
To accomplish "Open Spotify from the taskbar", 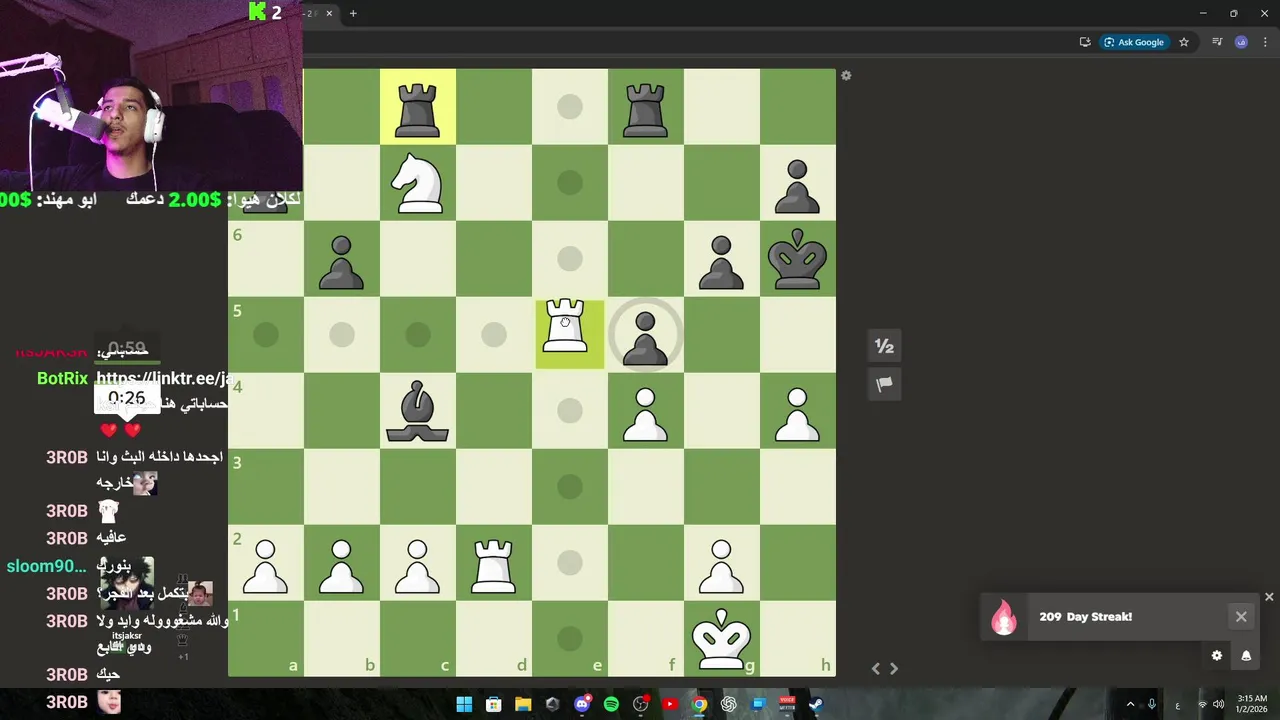I will pos(611,704).
